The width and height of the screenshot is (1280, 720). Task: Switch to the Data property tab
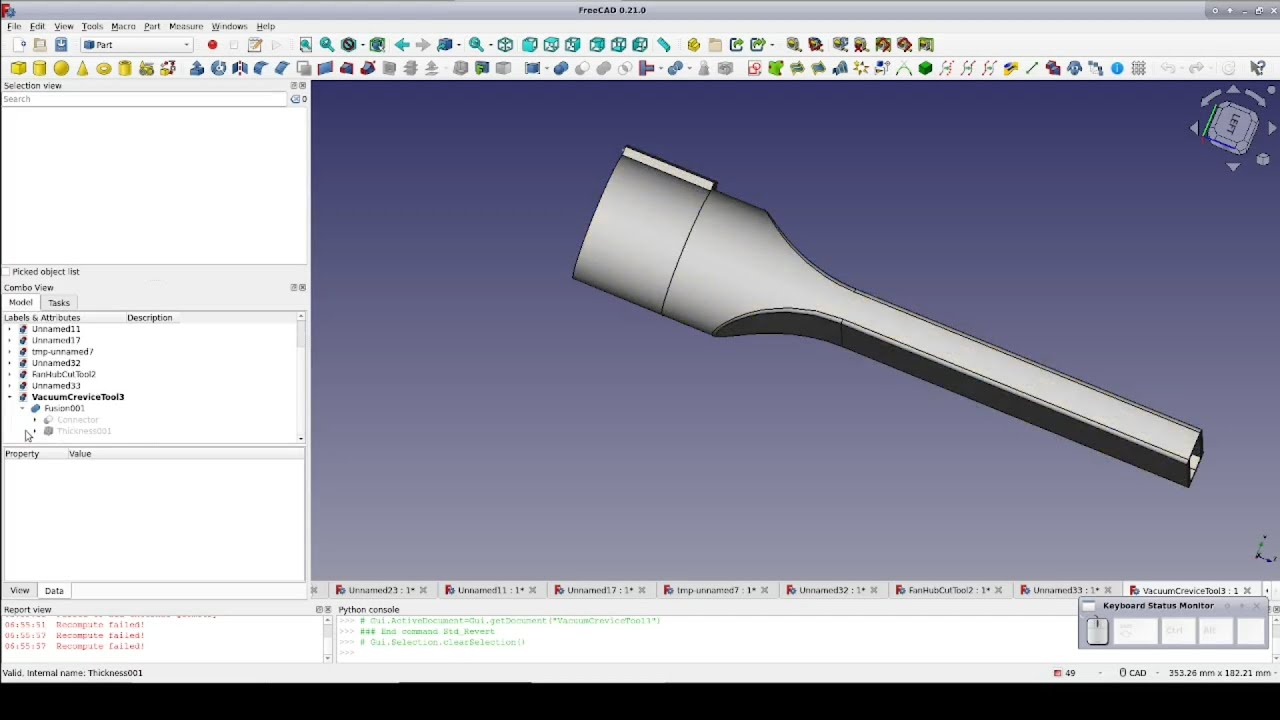point(54,591)
